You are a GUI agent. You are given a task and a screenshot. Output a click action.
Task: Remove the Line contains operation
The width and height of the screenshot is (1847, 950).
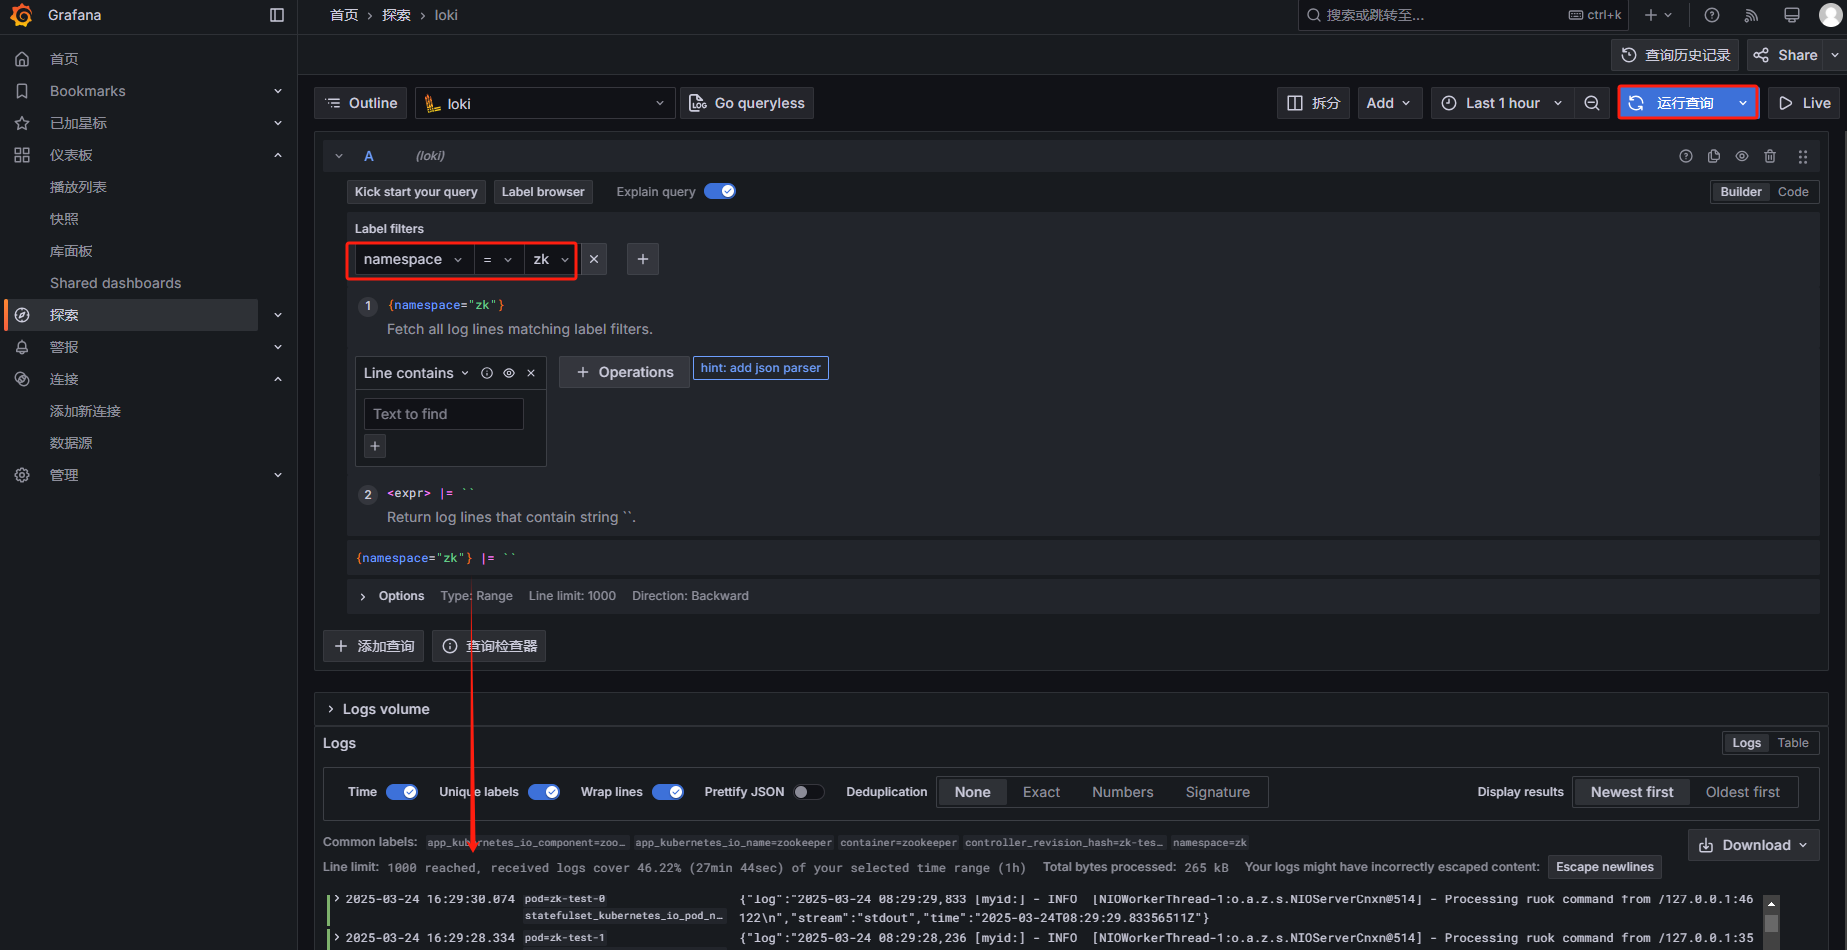[531, 373]
